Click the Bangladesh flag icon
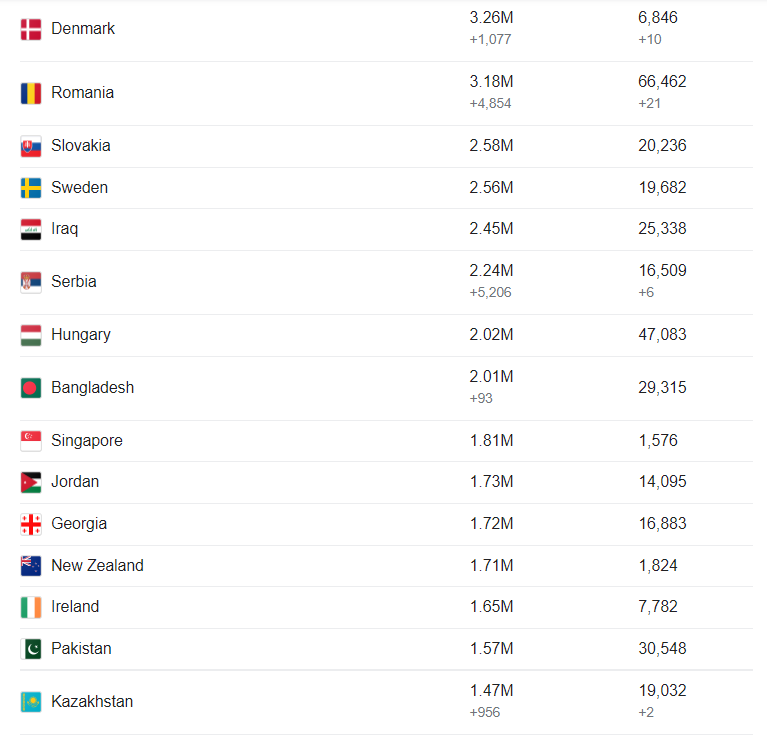This screenshot has width=767, height=742. (31, 388)
